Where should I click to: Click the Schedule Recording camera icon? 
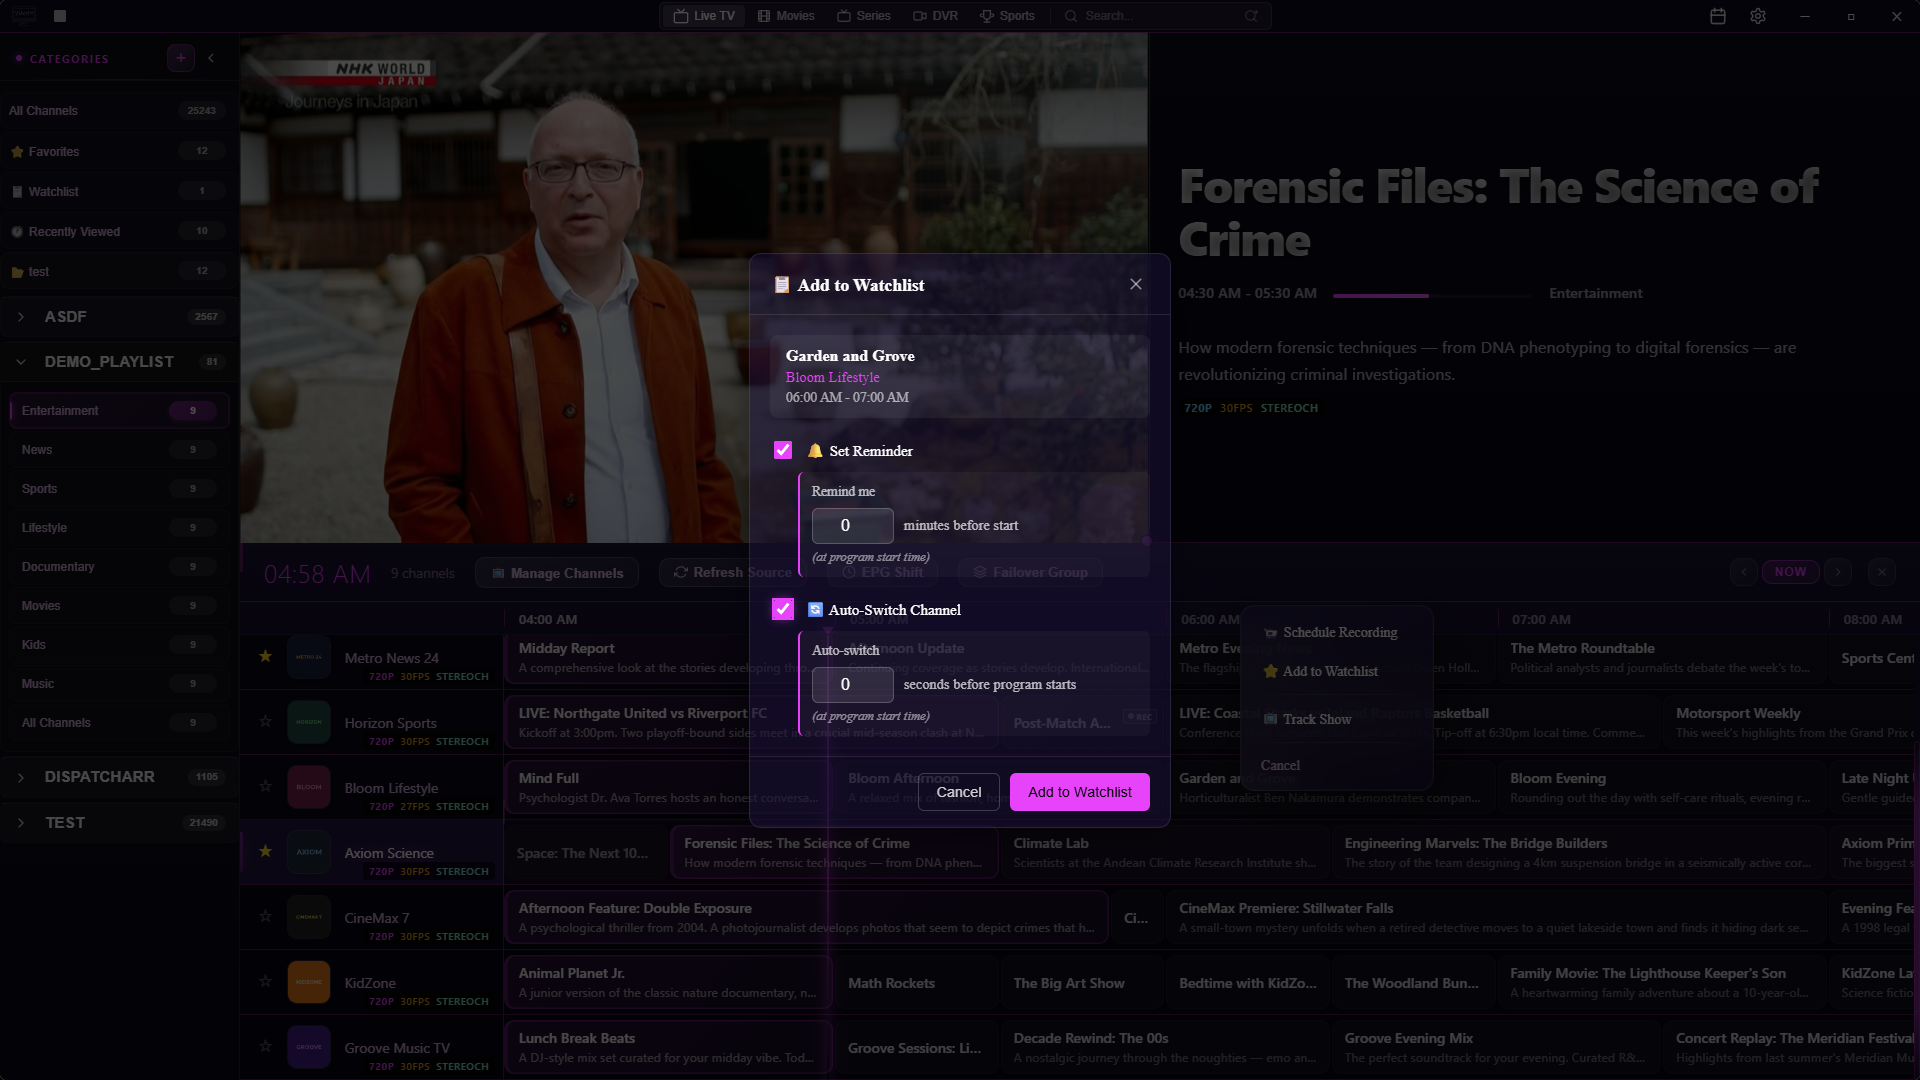[x=1271, y=633]
